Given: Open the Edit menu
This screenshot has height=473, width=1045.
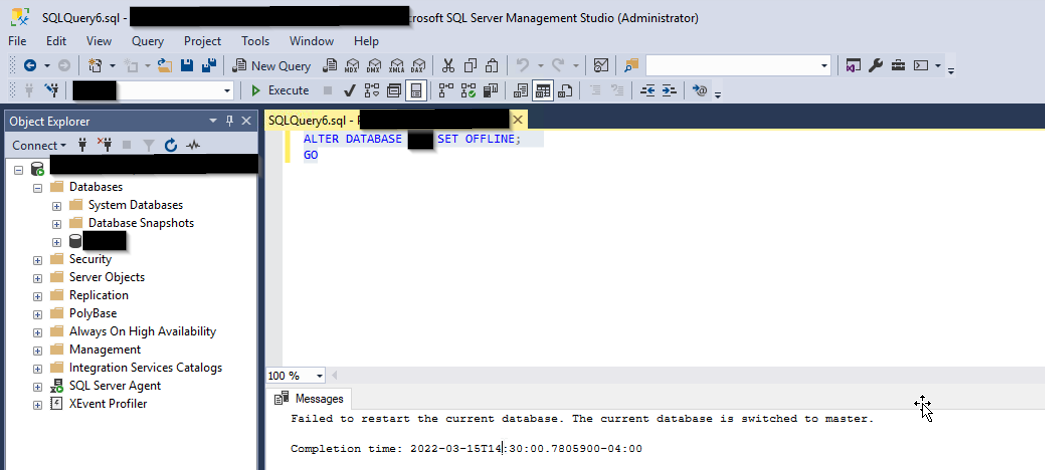Looking at the screenshot, I should (56, 41).
